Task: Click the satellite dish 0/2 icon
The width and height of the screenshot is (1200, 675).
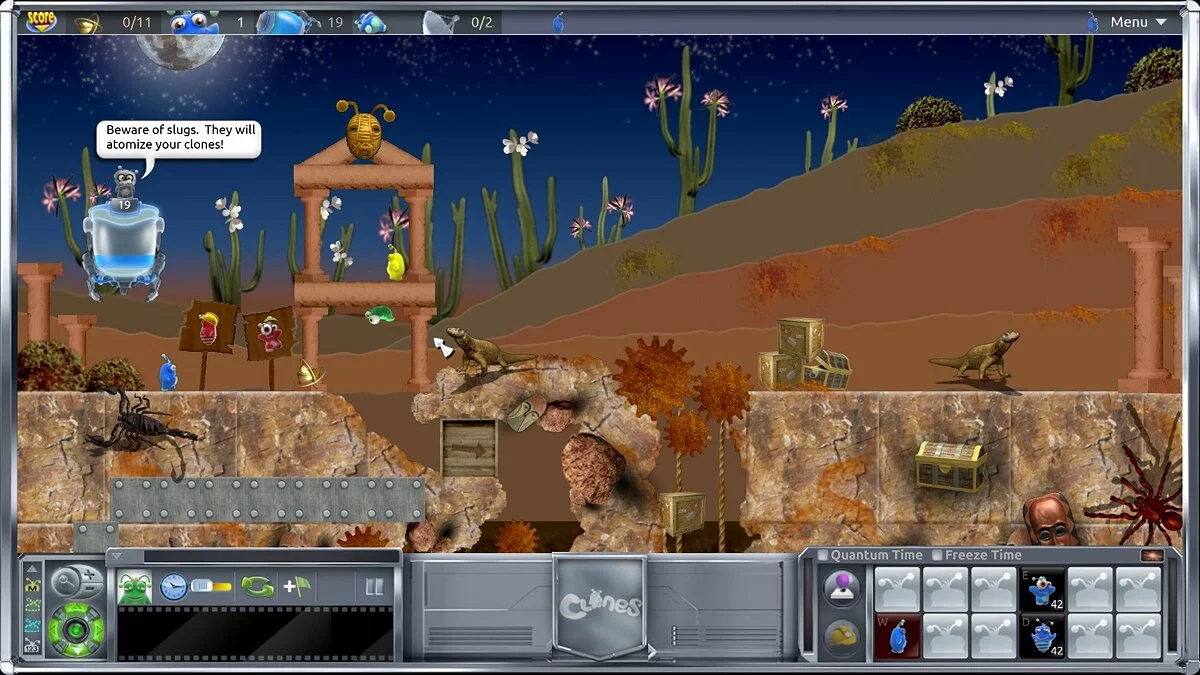Action: tap(441, 22)
